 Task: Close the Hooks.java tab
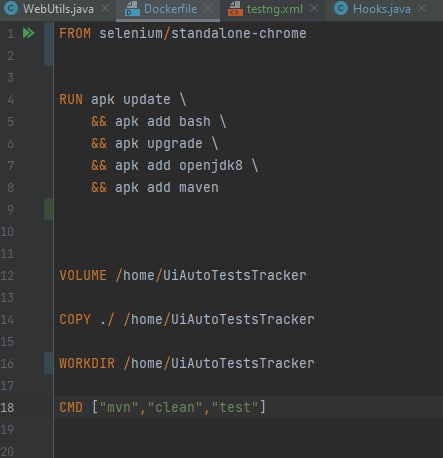(x=422, y=9)
